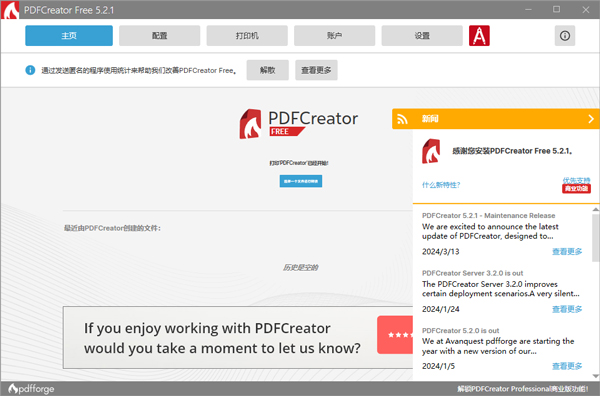
Task: Open the 什么新特性? link
Action: coord(441,185)
